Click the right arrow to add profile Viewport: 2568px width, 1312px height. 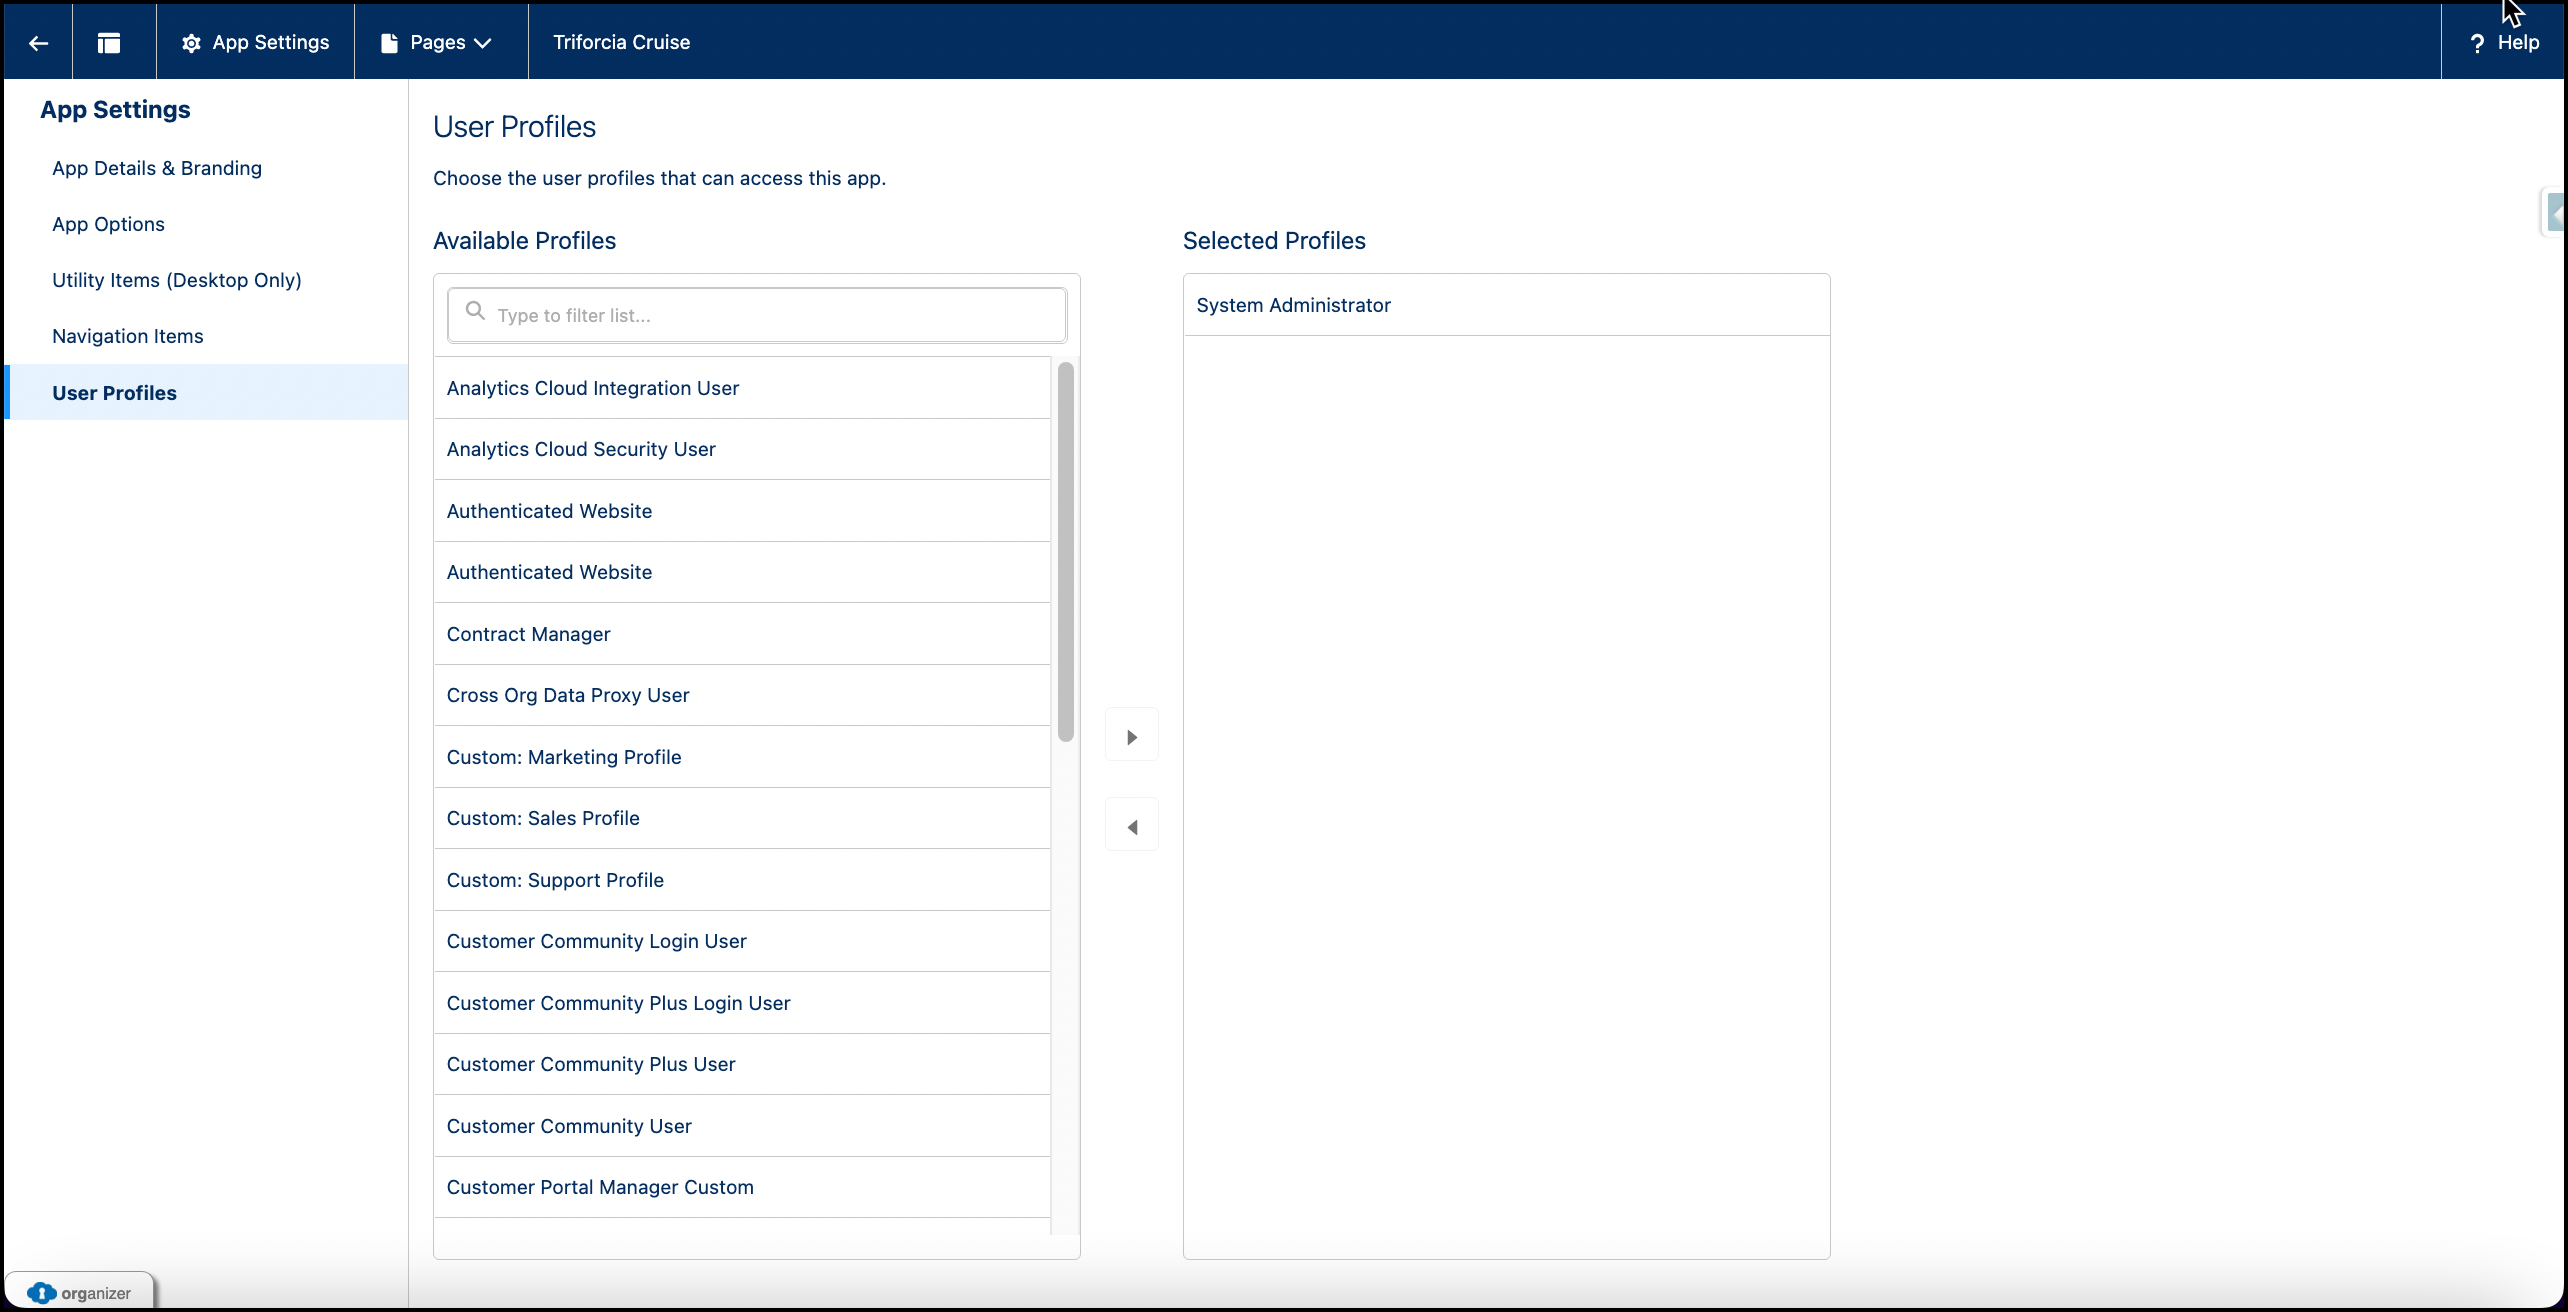(x=1132, y=737)
